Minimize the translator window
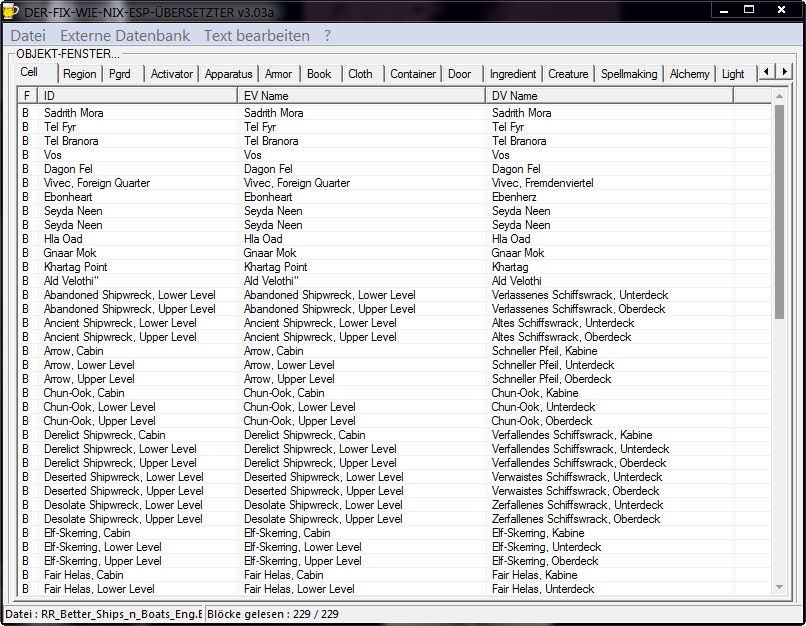Screen dimensions: 806x626 (725, 9)
